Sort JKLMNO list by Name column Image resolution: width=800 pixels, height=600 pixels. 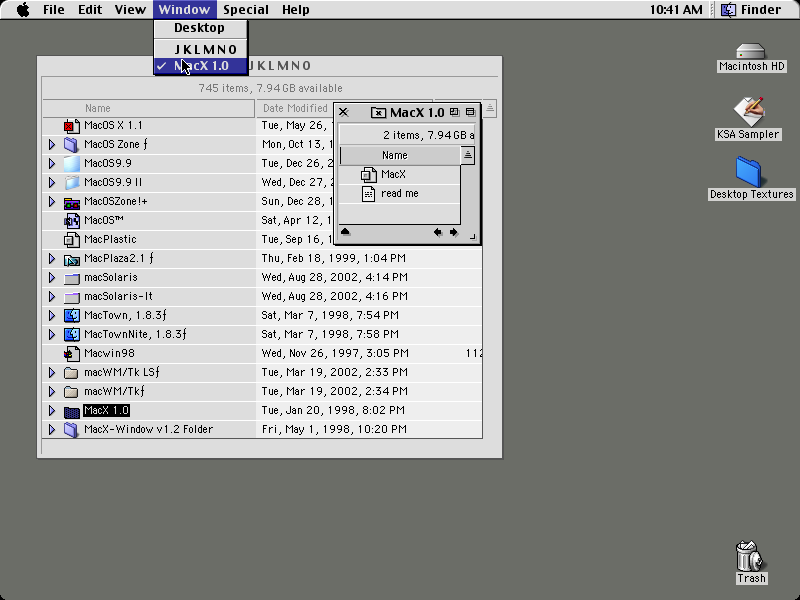tap(148, 108)
